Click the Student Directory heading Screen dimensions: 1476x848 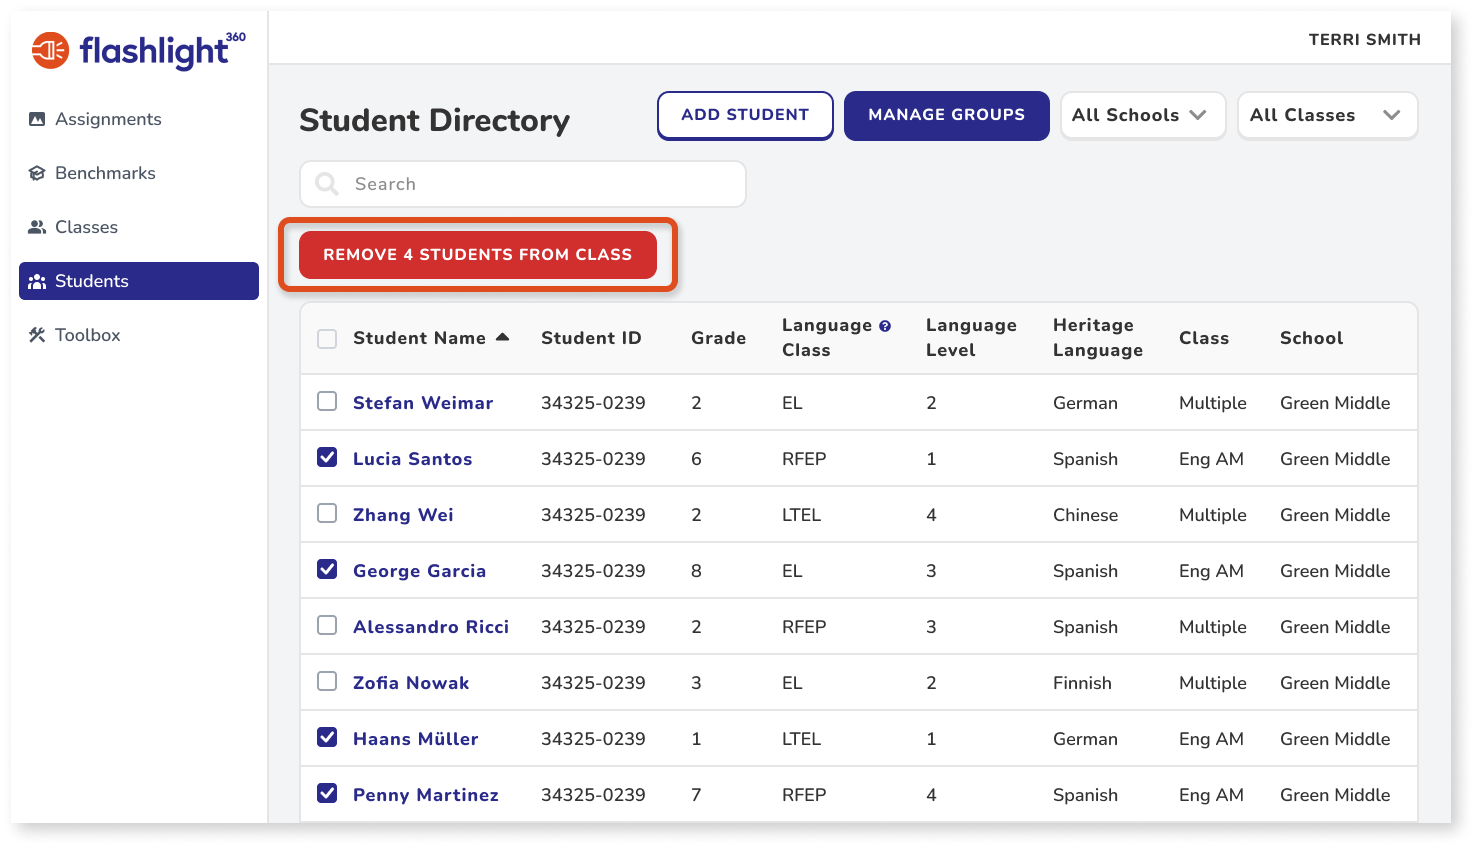434,120
